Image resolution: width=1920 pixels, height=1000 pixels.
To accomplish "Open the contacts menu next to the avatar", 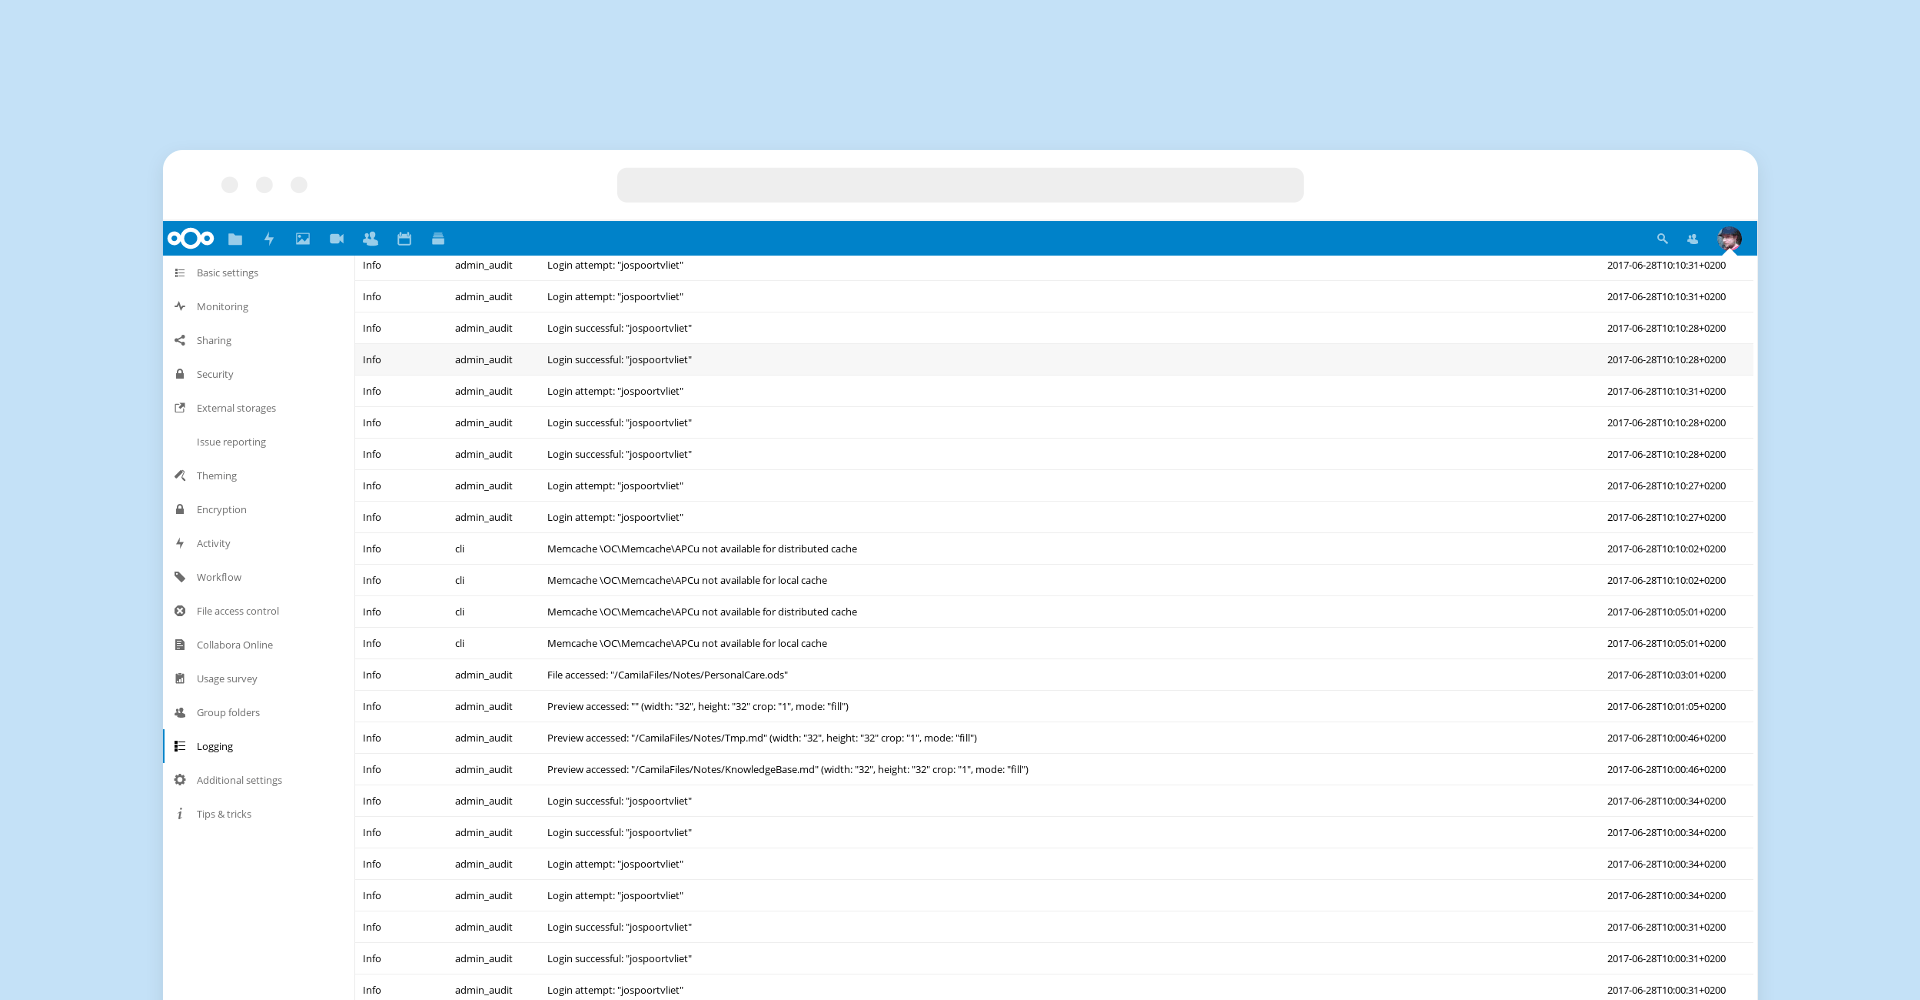I will click(x=1692, y=239).
